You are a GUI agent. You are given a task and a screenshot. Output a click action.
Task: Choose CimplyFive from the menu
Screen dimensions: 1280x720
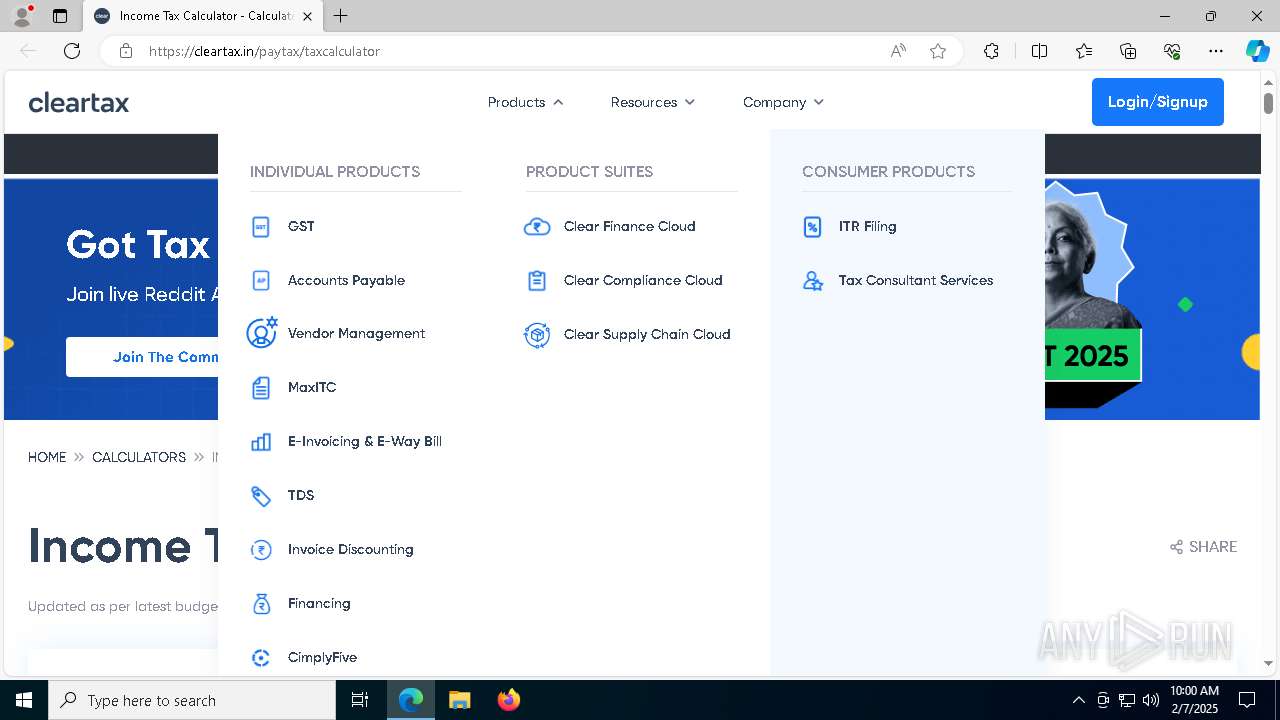tap(322, 658)
